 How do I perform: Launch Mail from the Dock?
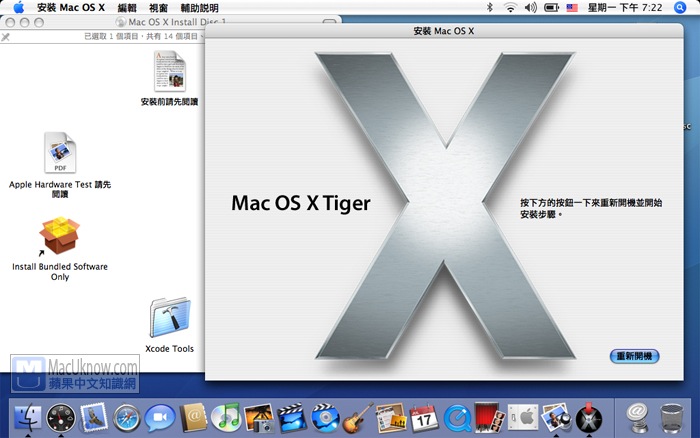(x=94, y=417)
